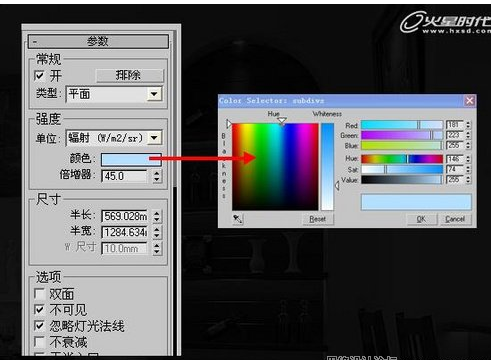Click the 倍增器 field showing 45.0
491x360 pixels.
click(124, 176)
